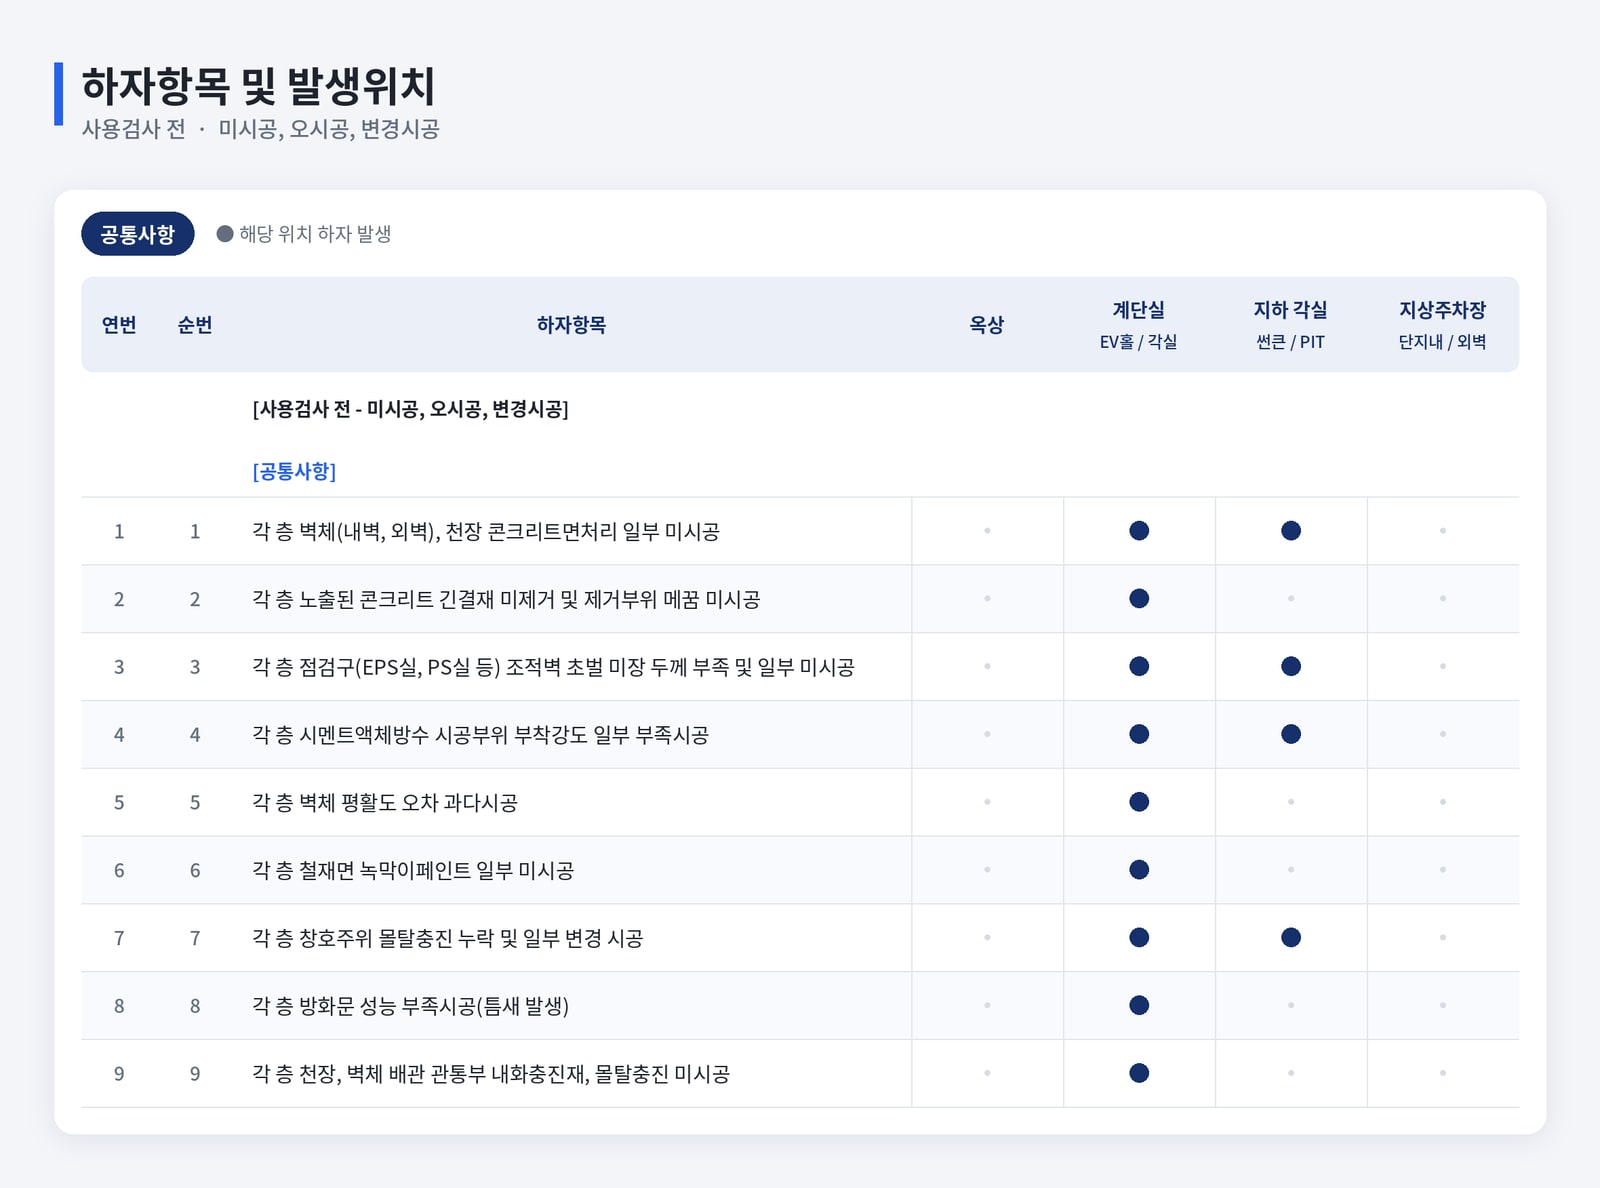
Task: Click 계단실 dot for 방화문 성능 부족시공 row
Action: [1139, 1005]
